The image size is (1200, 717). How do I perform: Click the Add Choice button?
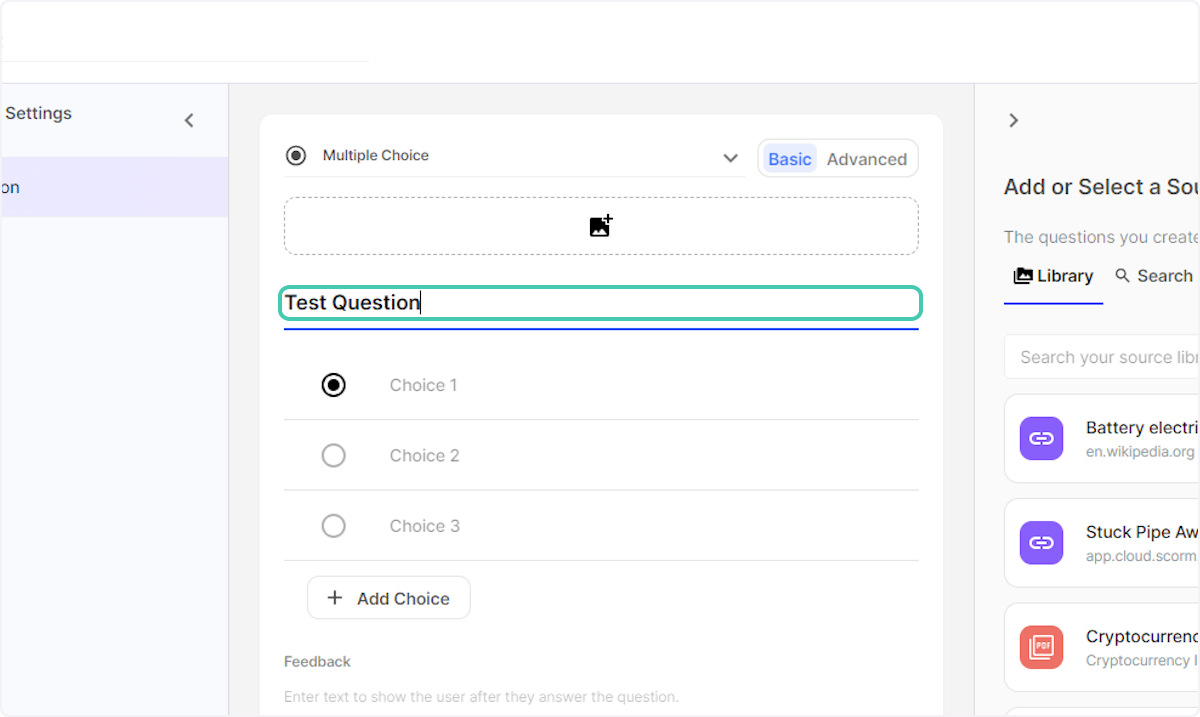pyautogui.click(x=388, y=597)
